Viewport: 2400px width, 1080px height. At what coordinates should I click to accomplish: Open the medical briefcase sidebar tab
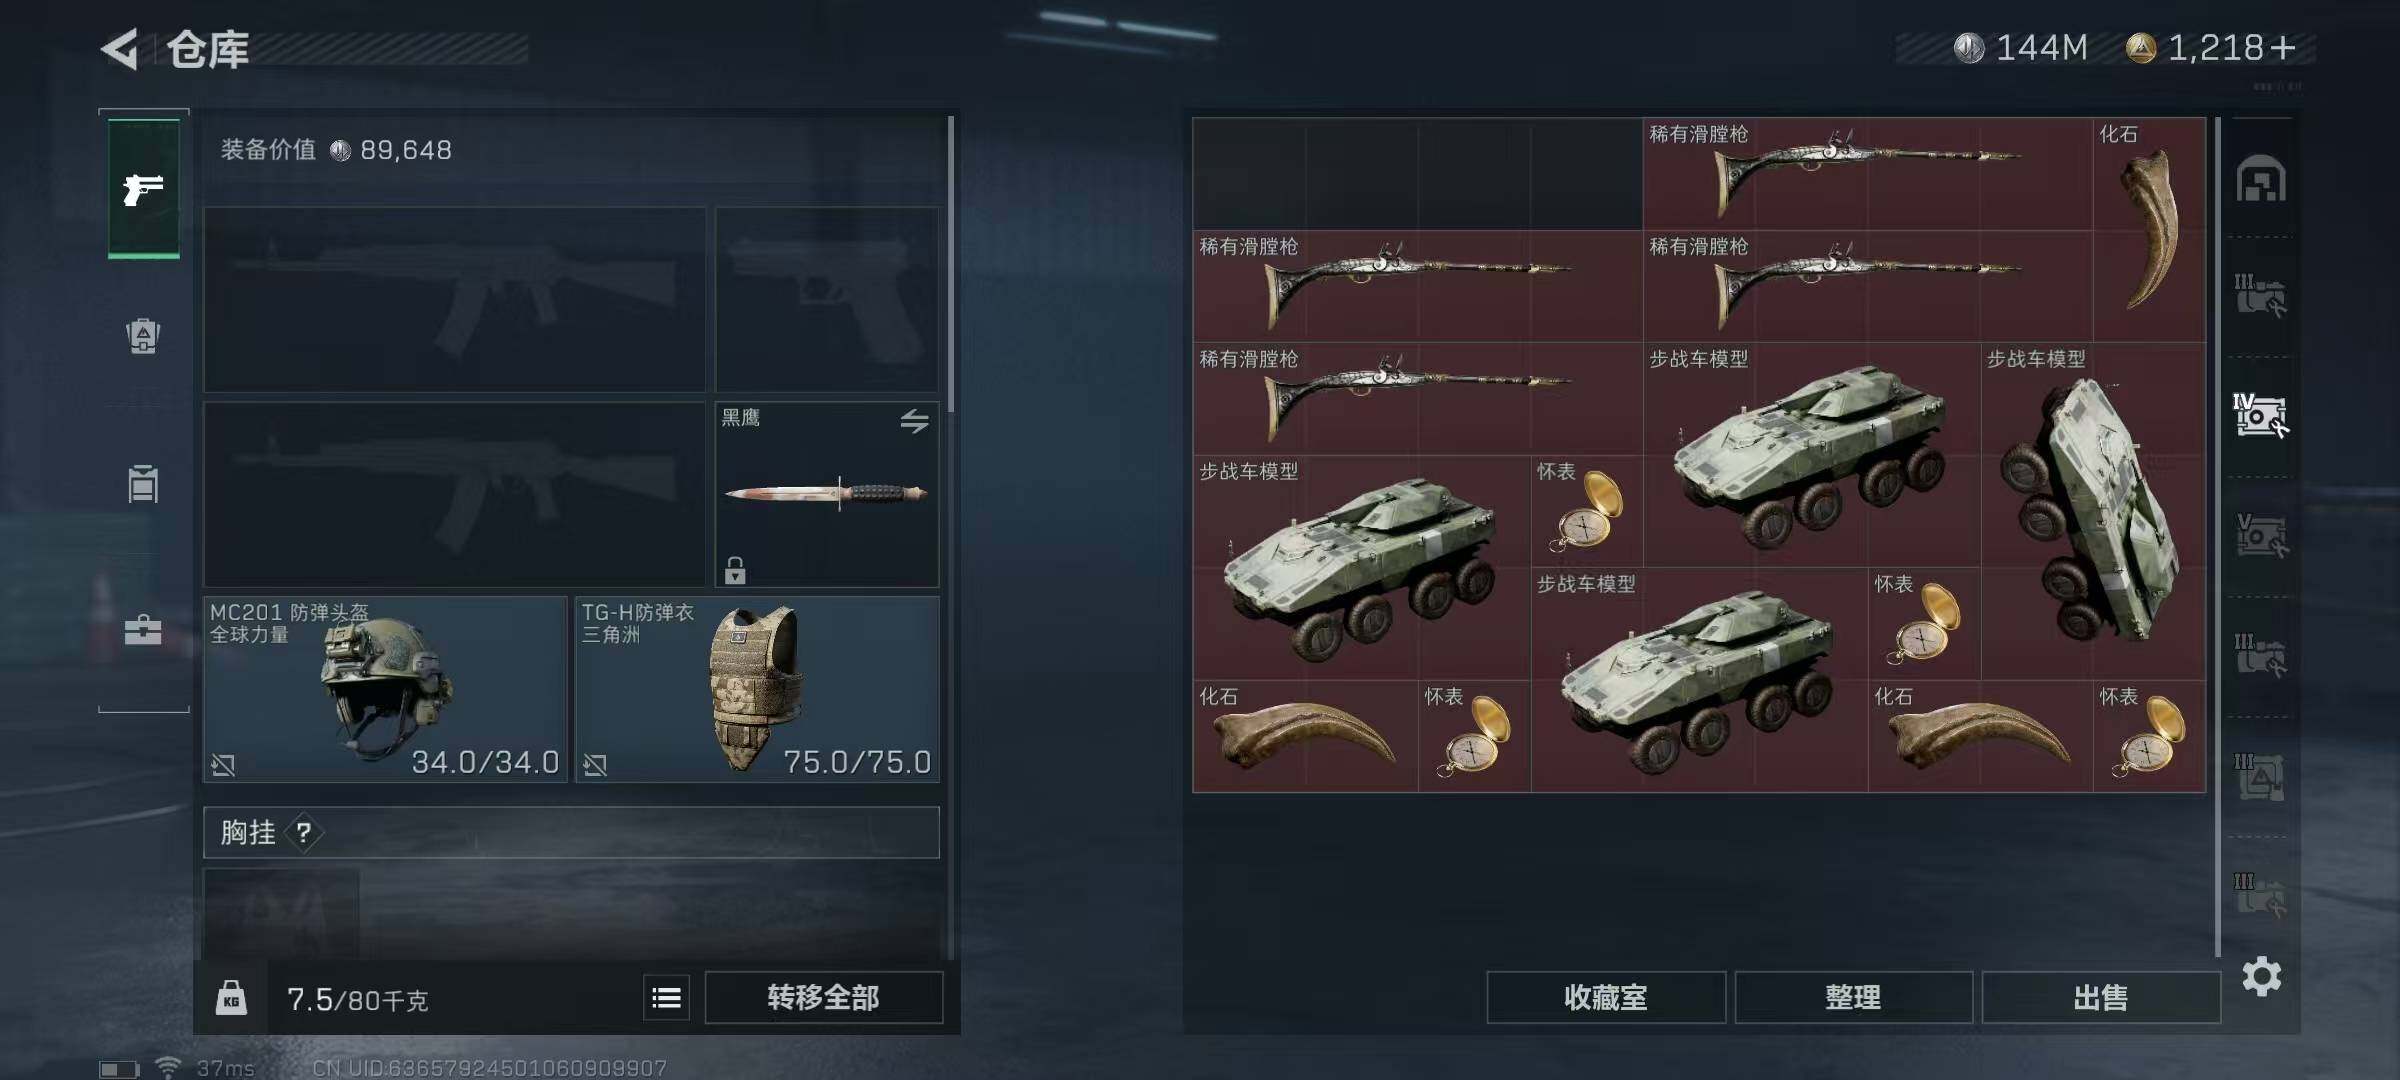click(x=143, y=630)
